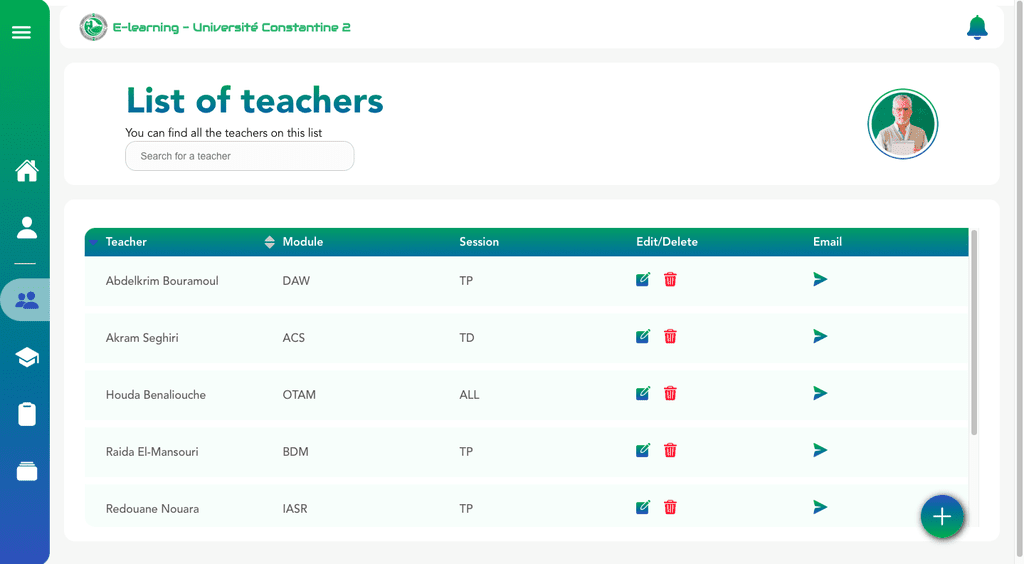Send email to Raida El-Mansouri

pos(820,450)
